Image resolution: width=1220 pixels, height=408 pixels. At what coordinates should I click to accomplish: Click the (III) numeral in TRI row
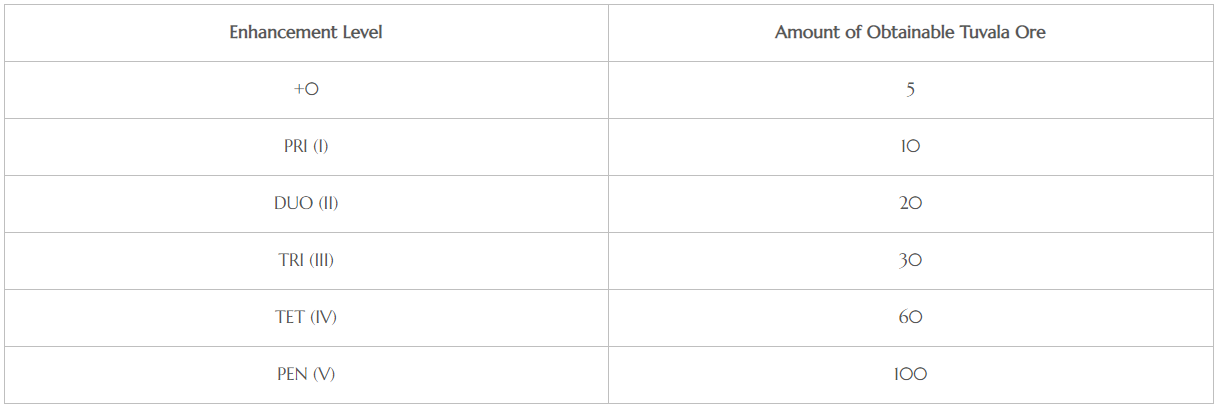click(322, 260)
